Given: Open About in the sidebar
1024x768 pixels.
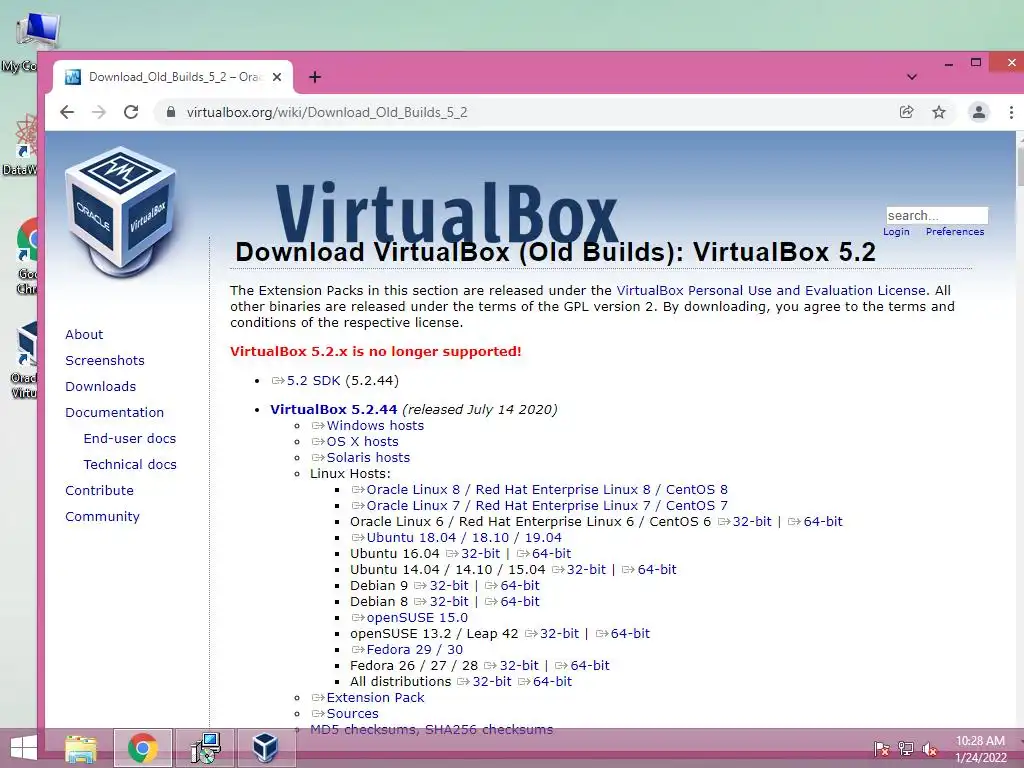Looking at the screenshot, I should tap(84, 334).
